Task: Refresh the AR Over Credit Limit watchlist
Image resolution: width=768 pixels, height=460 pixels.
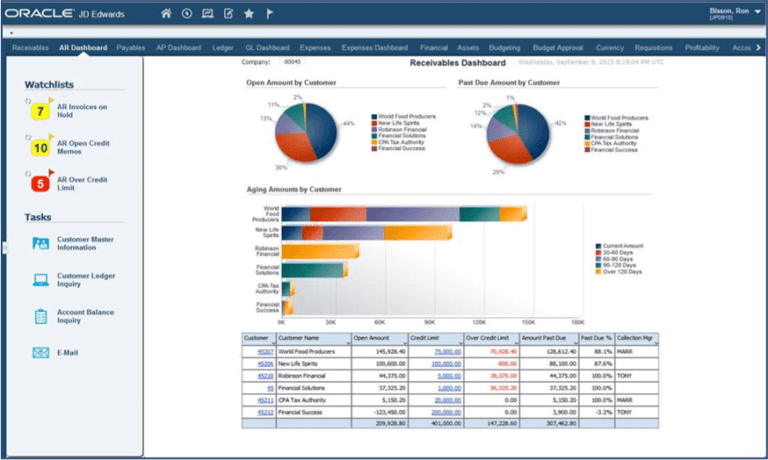Action: click(x=27, y=174)
